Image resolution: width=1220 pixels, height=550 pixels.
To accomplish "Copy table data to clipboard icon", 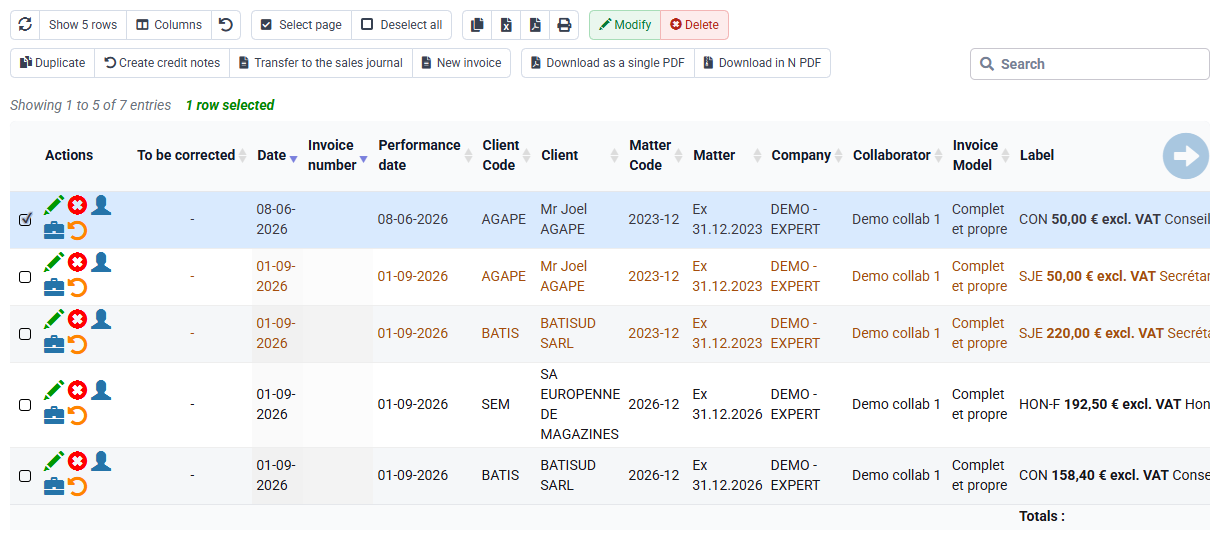I will [477, 25].
